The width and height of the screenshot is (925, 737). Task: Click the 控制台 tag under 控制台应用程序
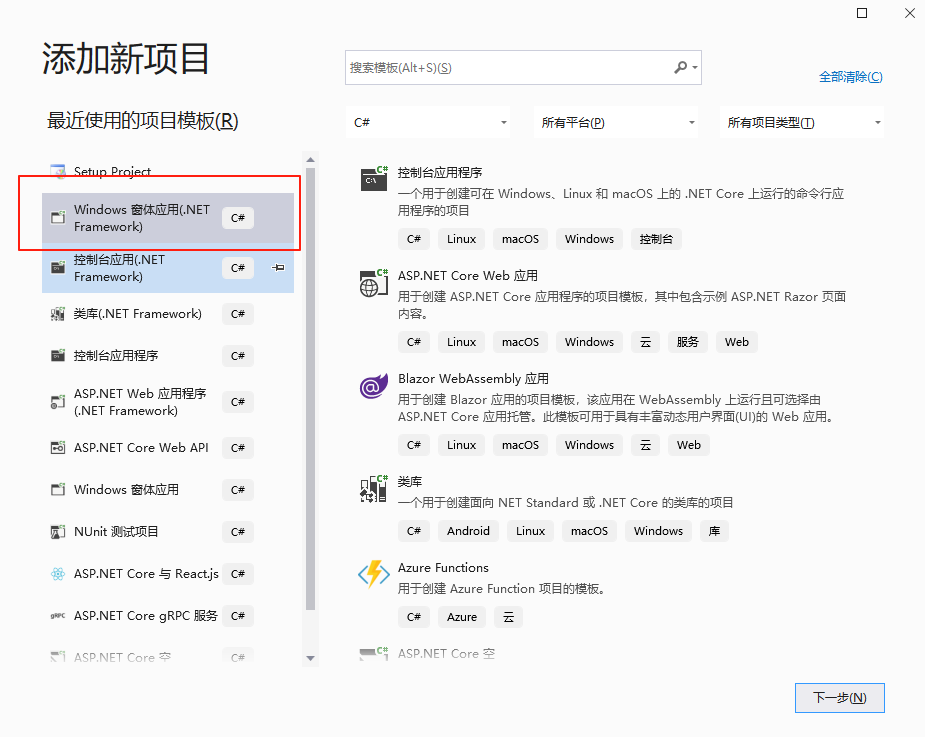point(656,239)
